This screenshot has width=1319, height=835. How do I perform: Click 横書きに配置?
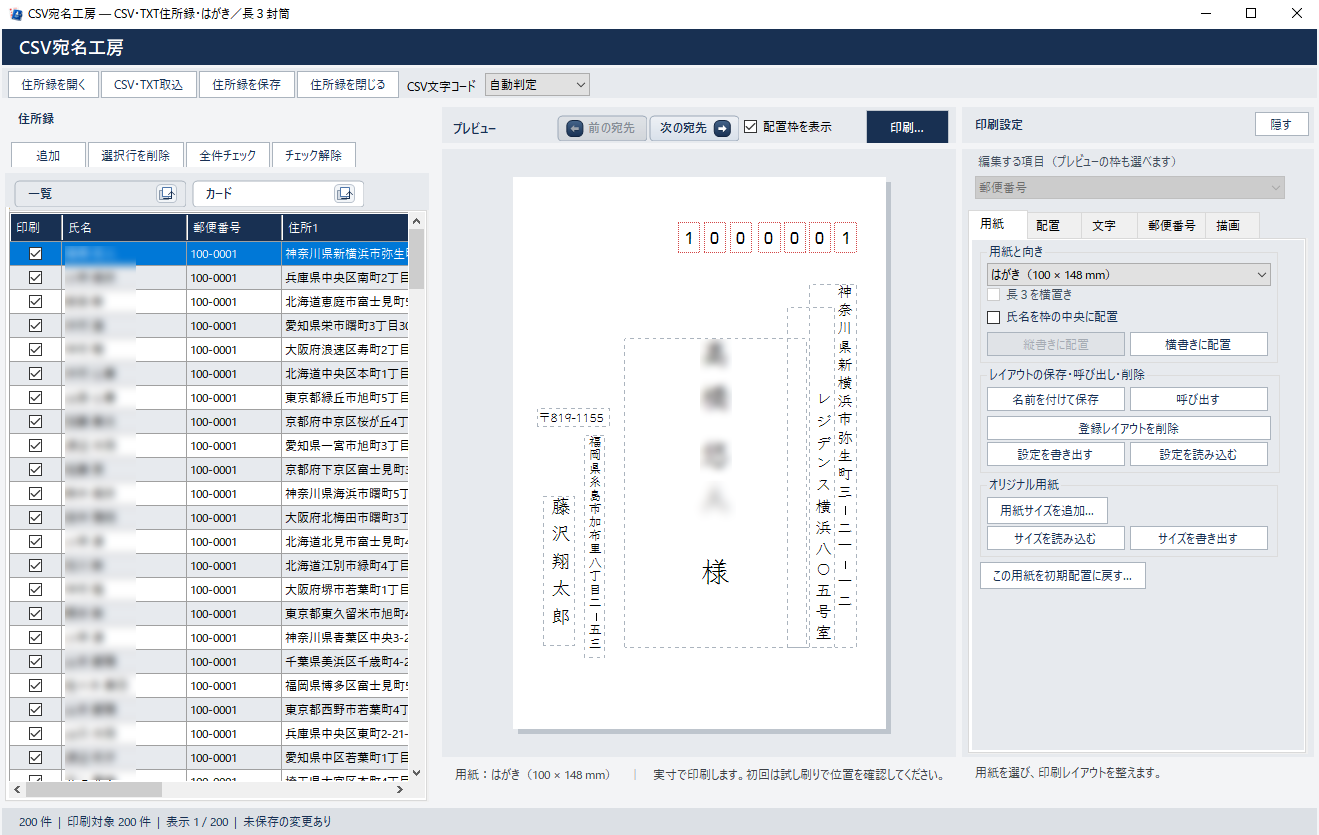[1199, 344]
